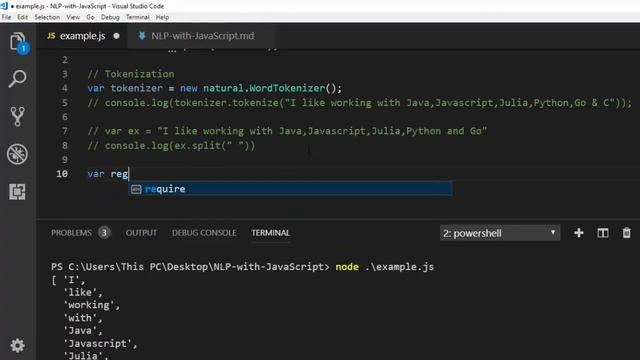The image size is (640, 360).
Task: Click the keyword icon beside require suggestion
Action: click(x=136, y=189)
